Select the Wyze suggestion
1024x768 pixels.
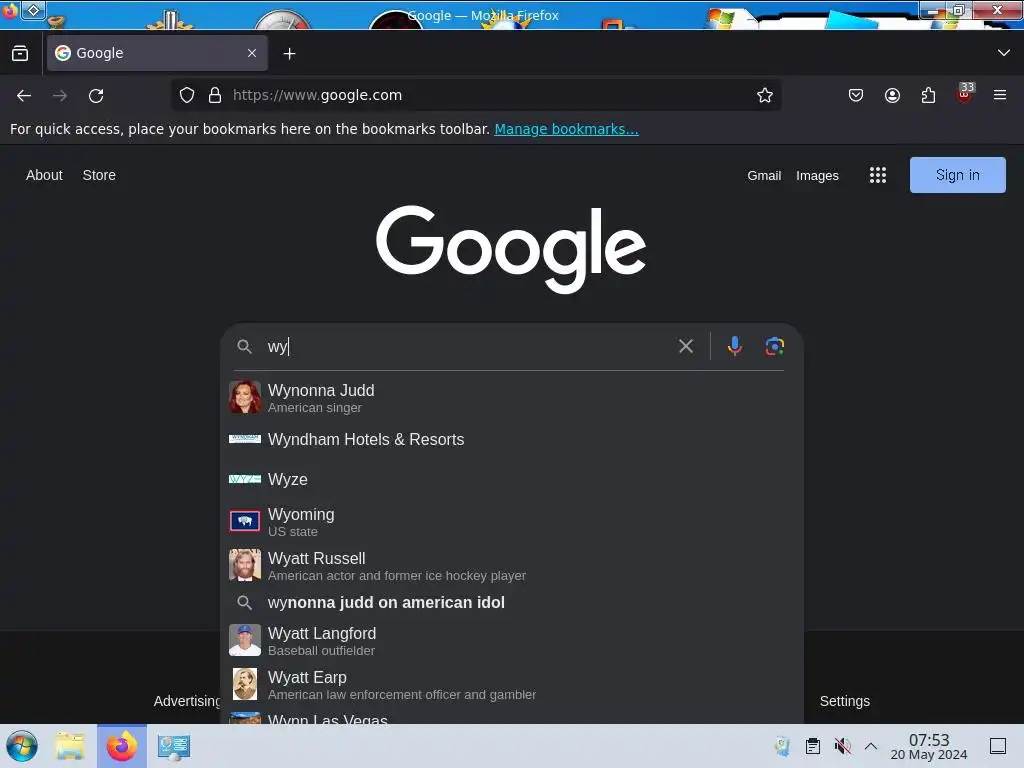point(512,479)
